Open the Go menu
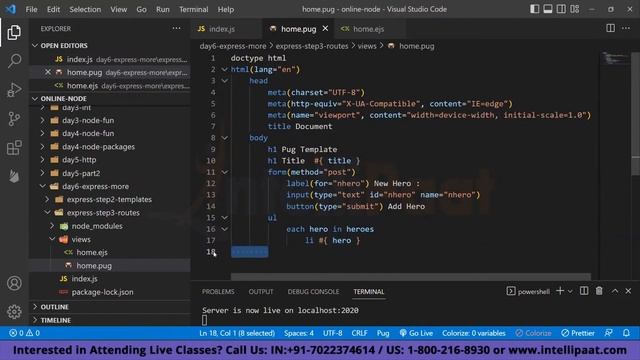This screenshot has width=640, height=360. click(141, 9)
